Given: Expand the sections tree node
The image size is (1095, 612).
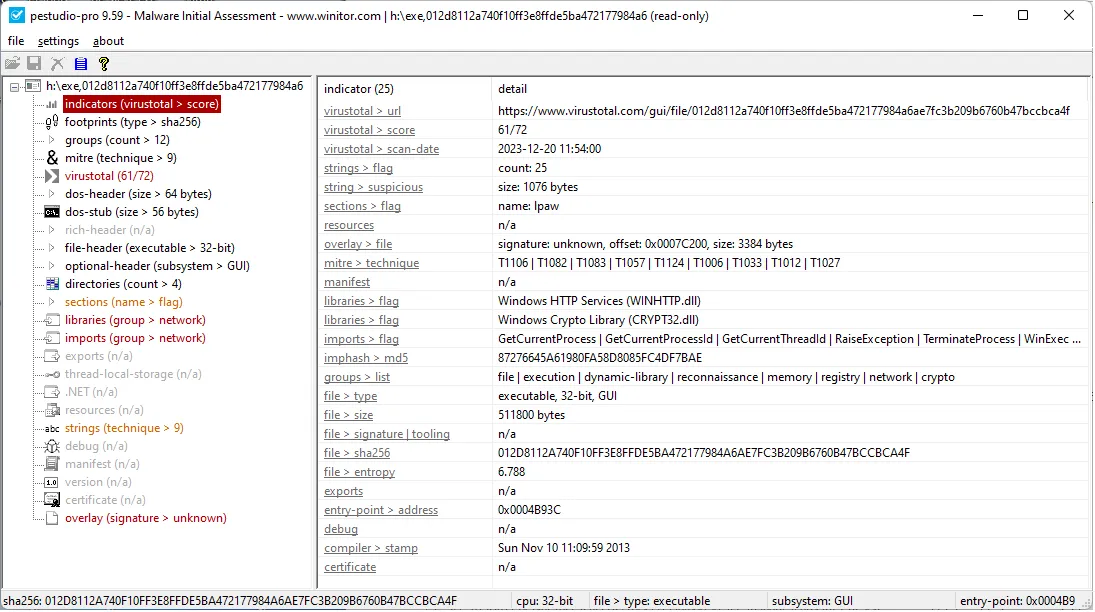Looking at the screenshot, I should (x=51, y=302).
